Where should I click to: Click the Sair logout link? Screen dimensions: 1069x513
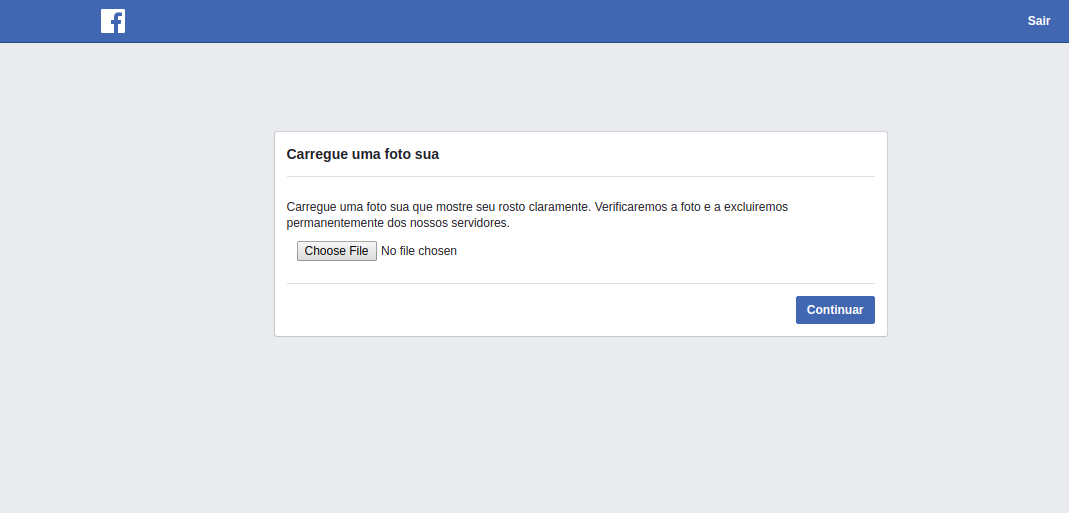1038,21
